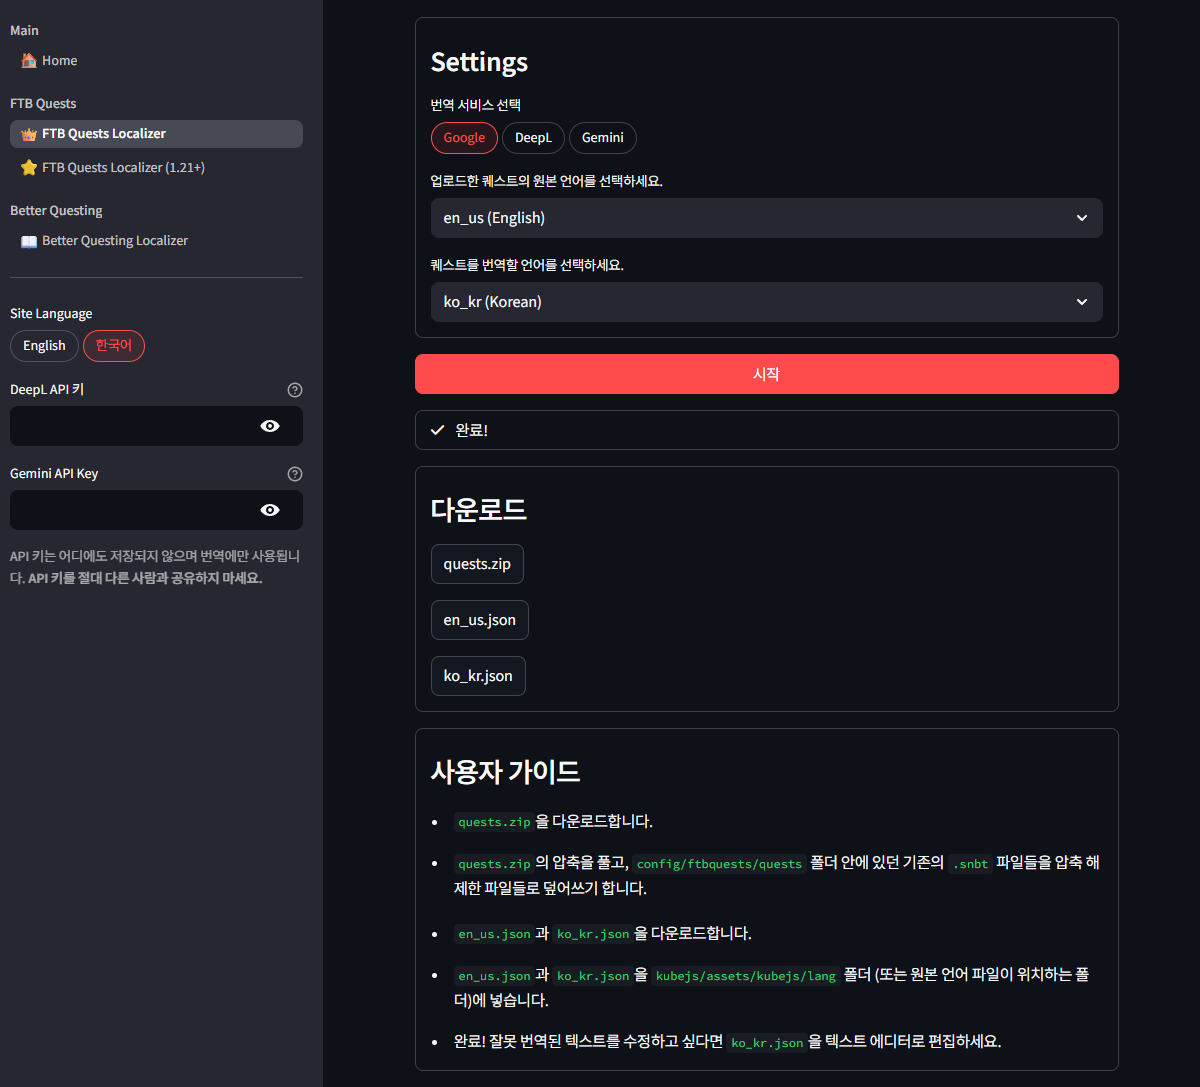The width and height of the screenshot is (1200, 1087).
Task: Click the 다운로드 heading
Action: 479,510
